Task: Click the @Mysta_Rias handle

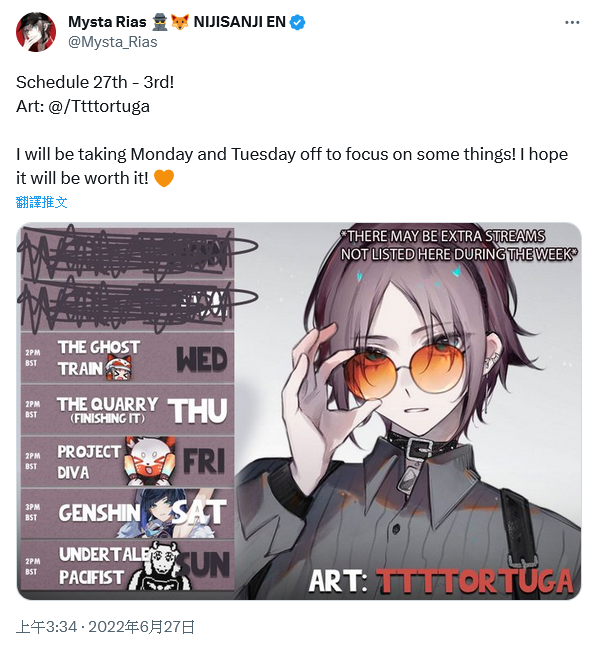Action: coord(112,42)
